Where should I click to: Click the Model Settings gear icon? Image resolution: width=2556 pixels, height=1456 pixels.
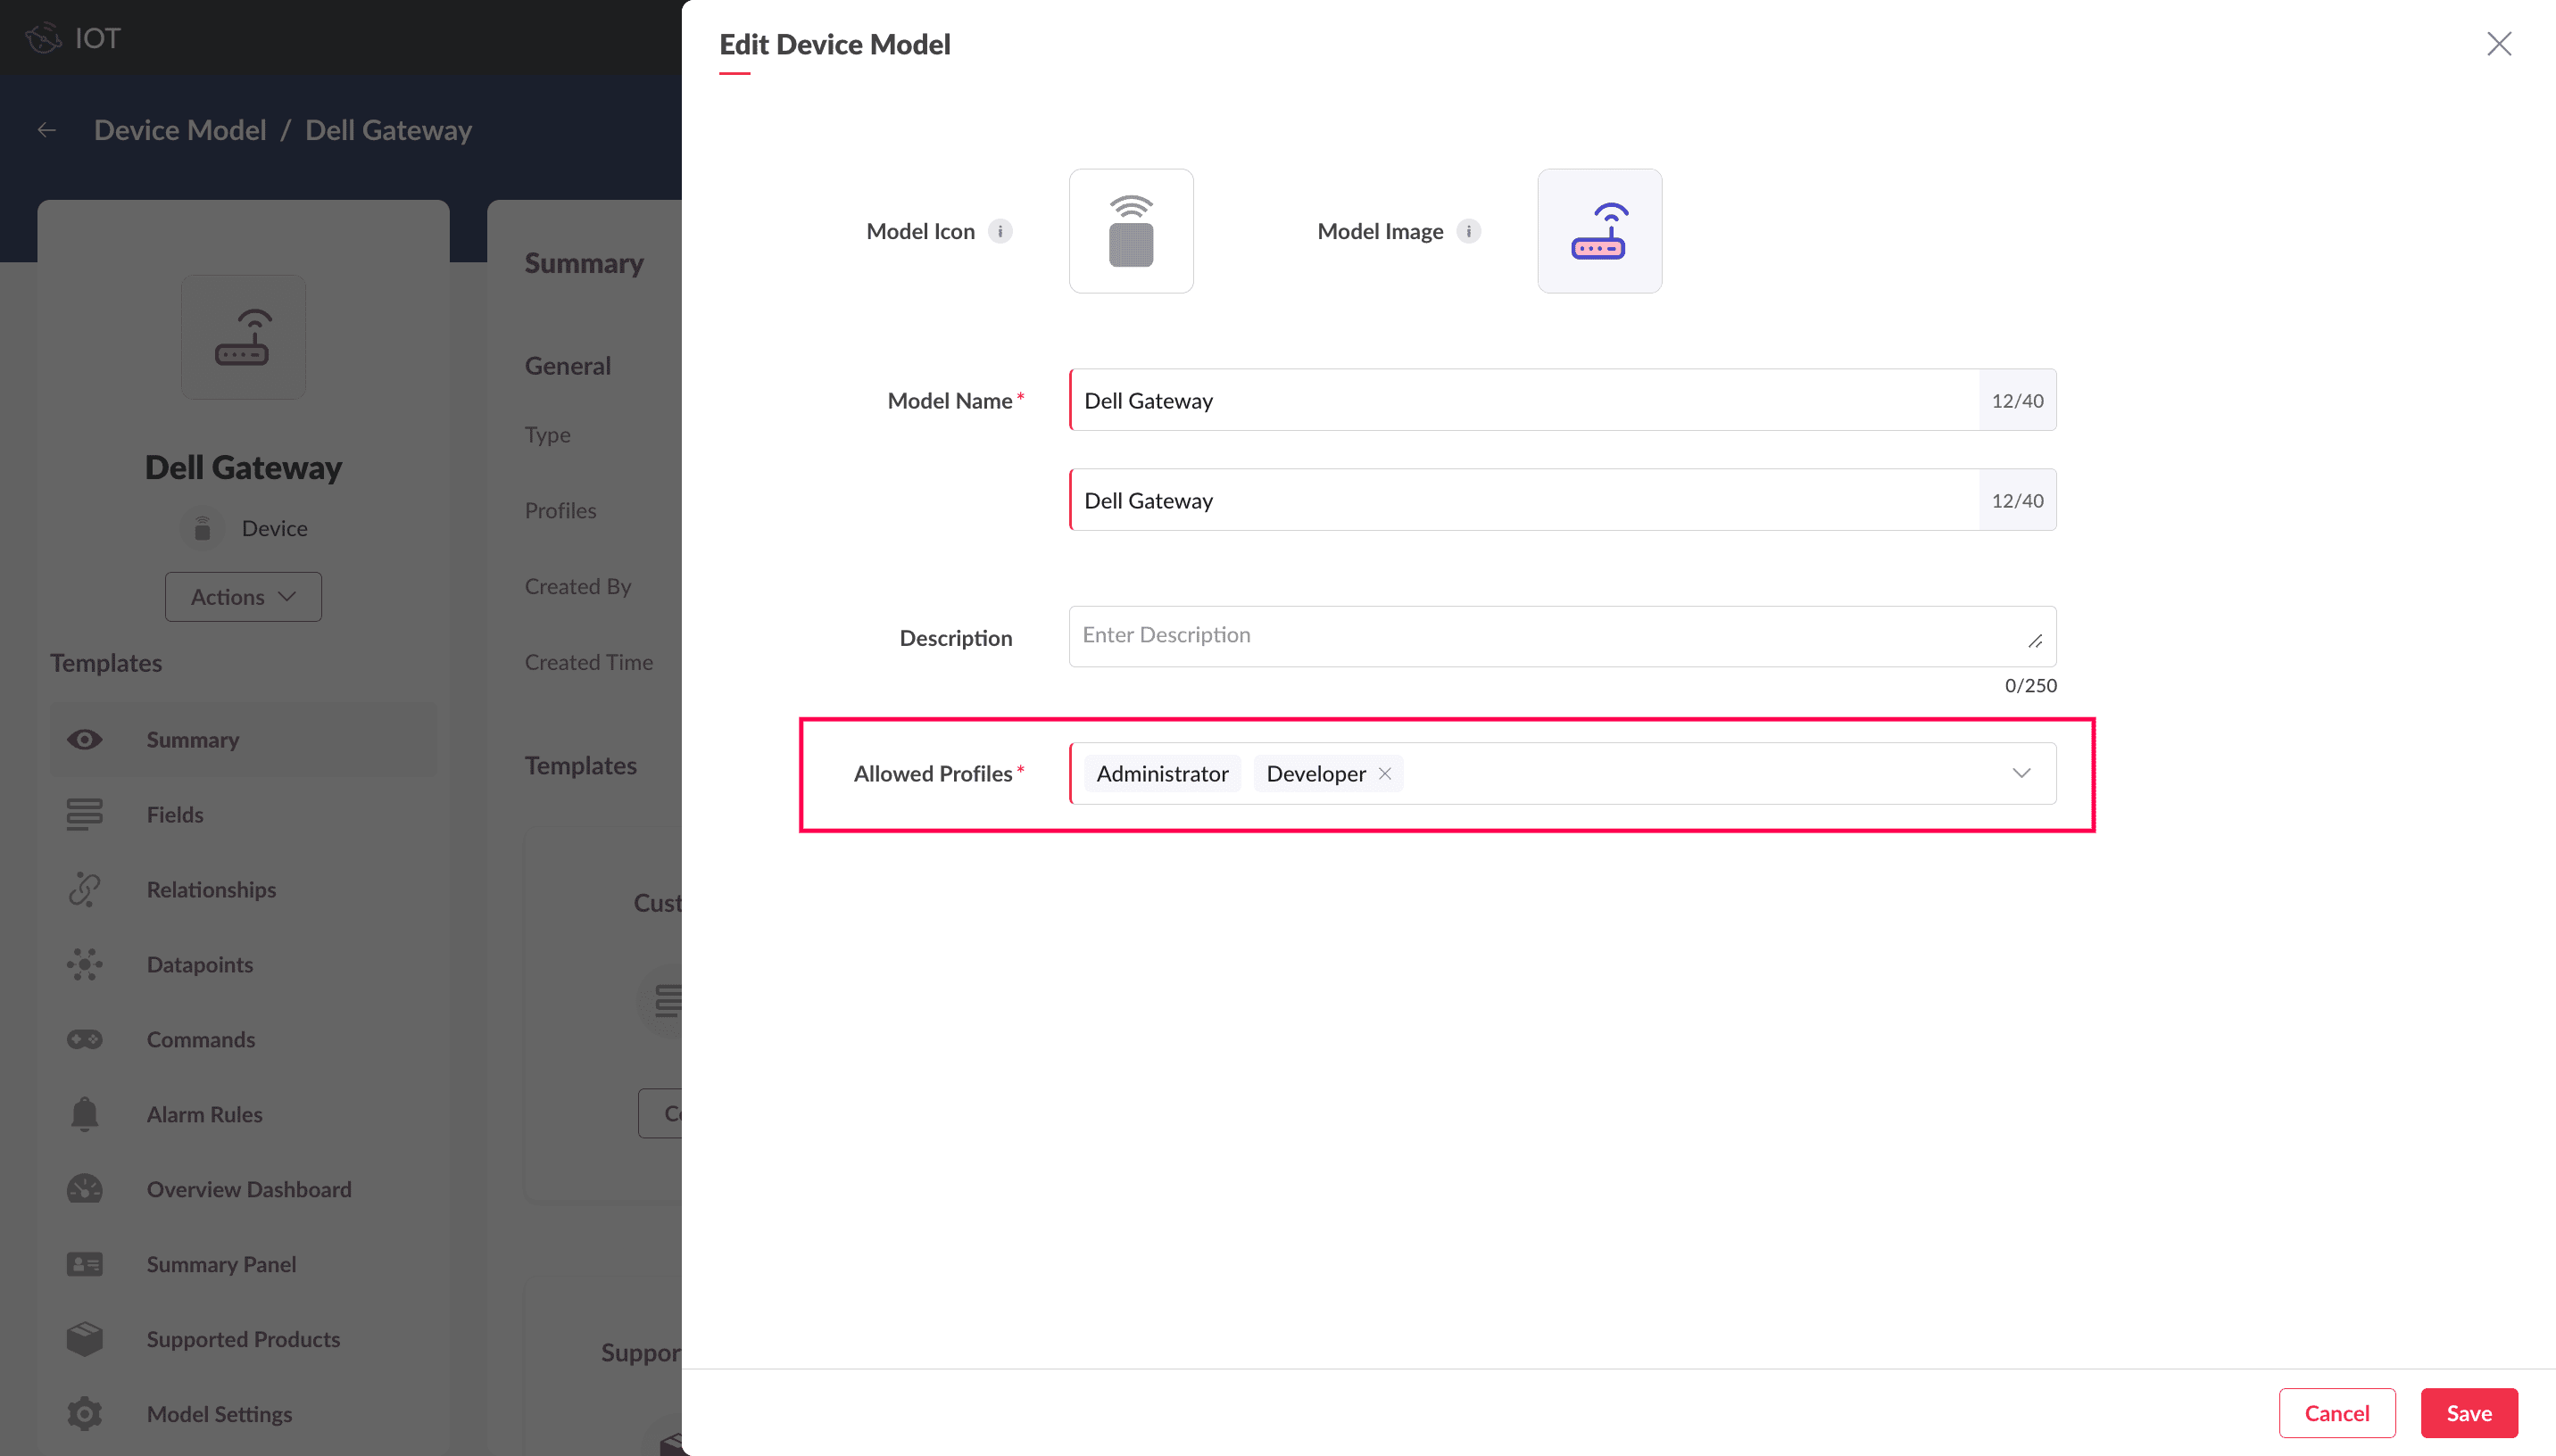85,1413
